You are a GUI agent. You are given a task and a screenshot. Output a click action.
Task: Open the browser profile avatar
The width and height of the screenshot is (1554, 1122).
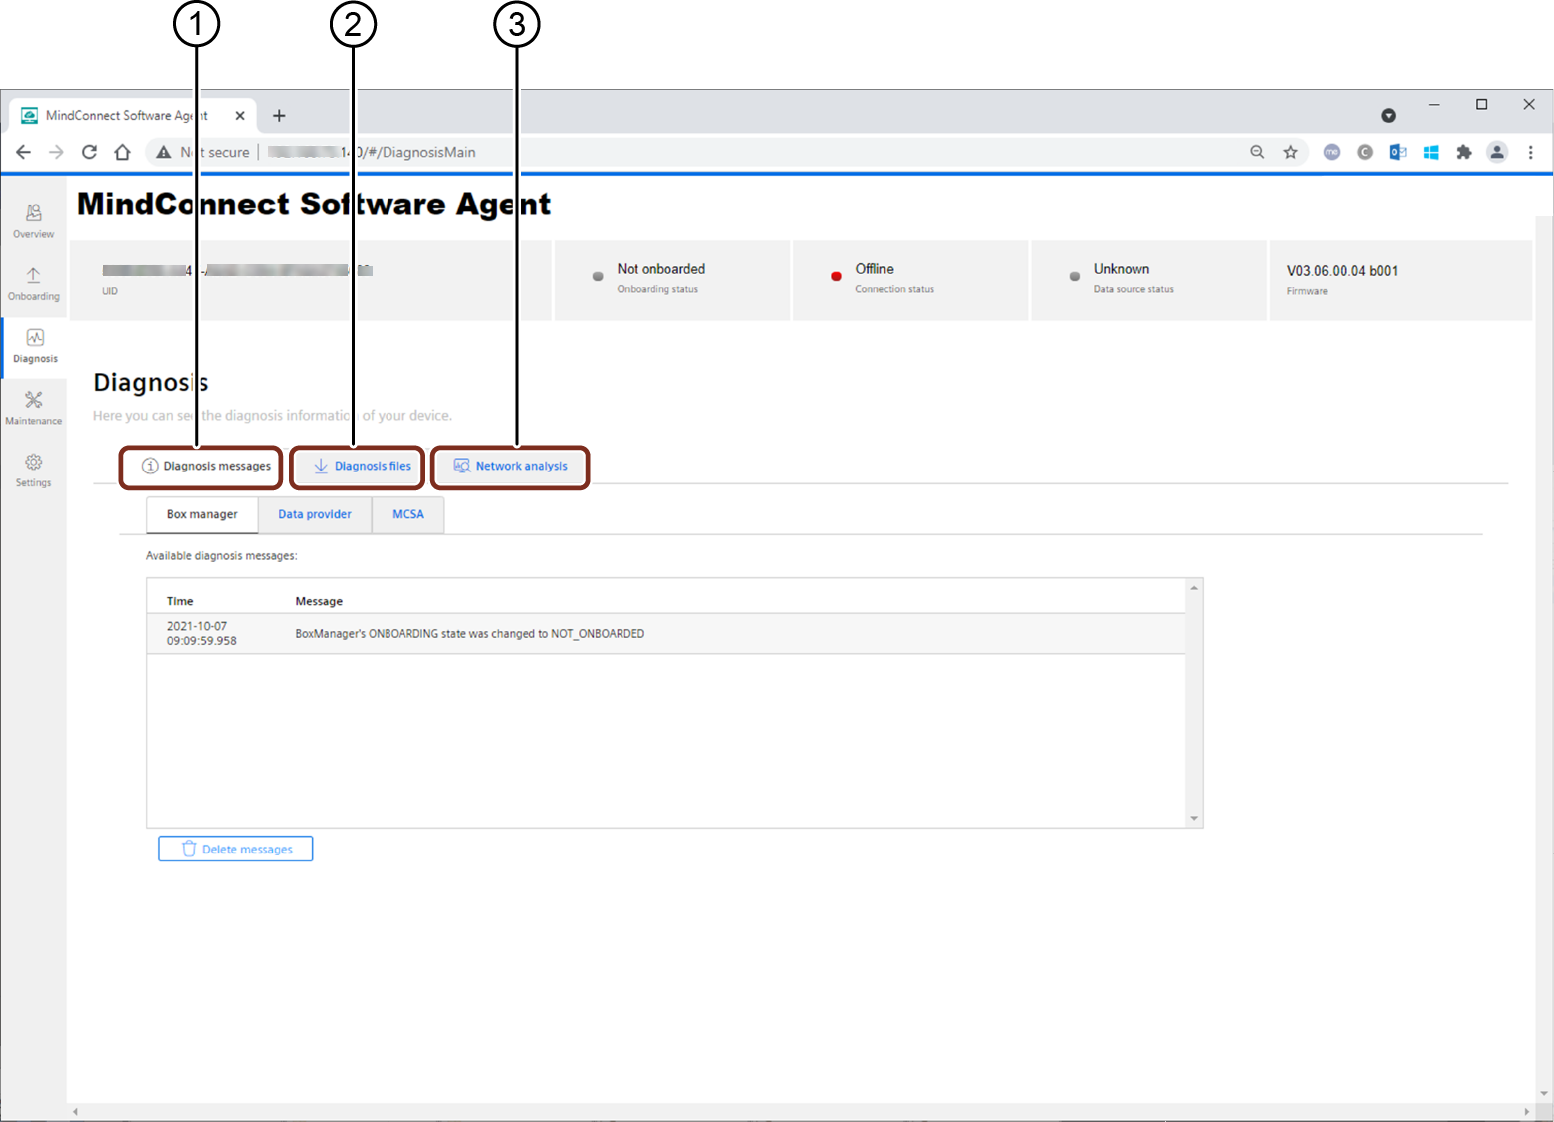[1497, 152]
